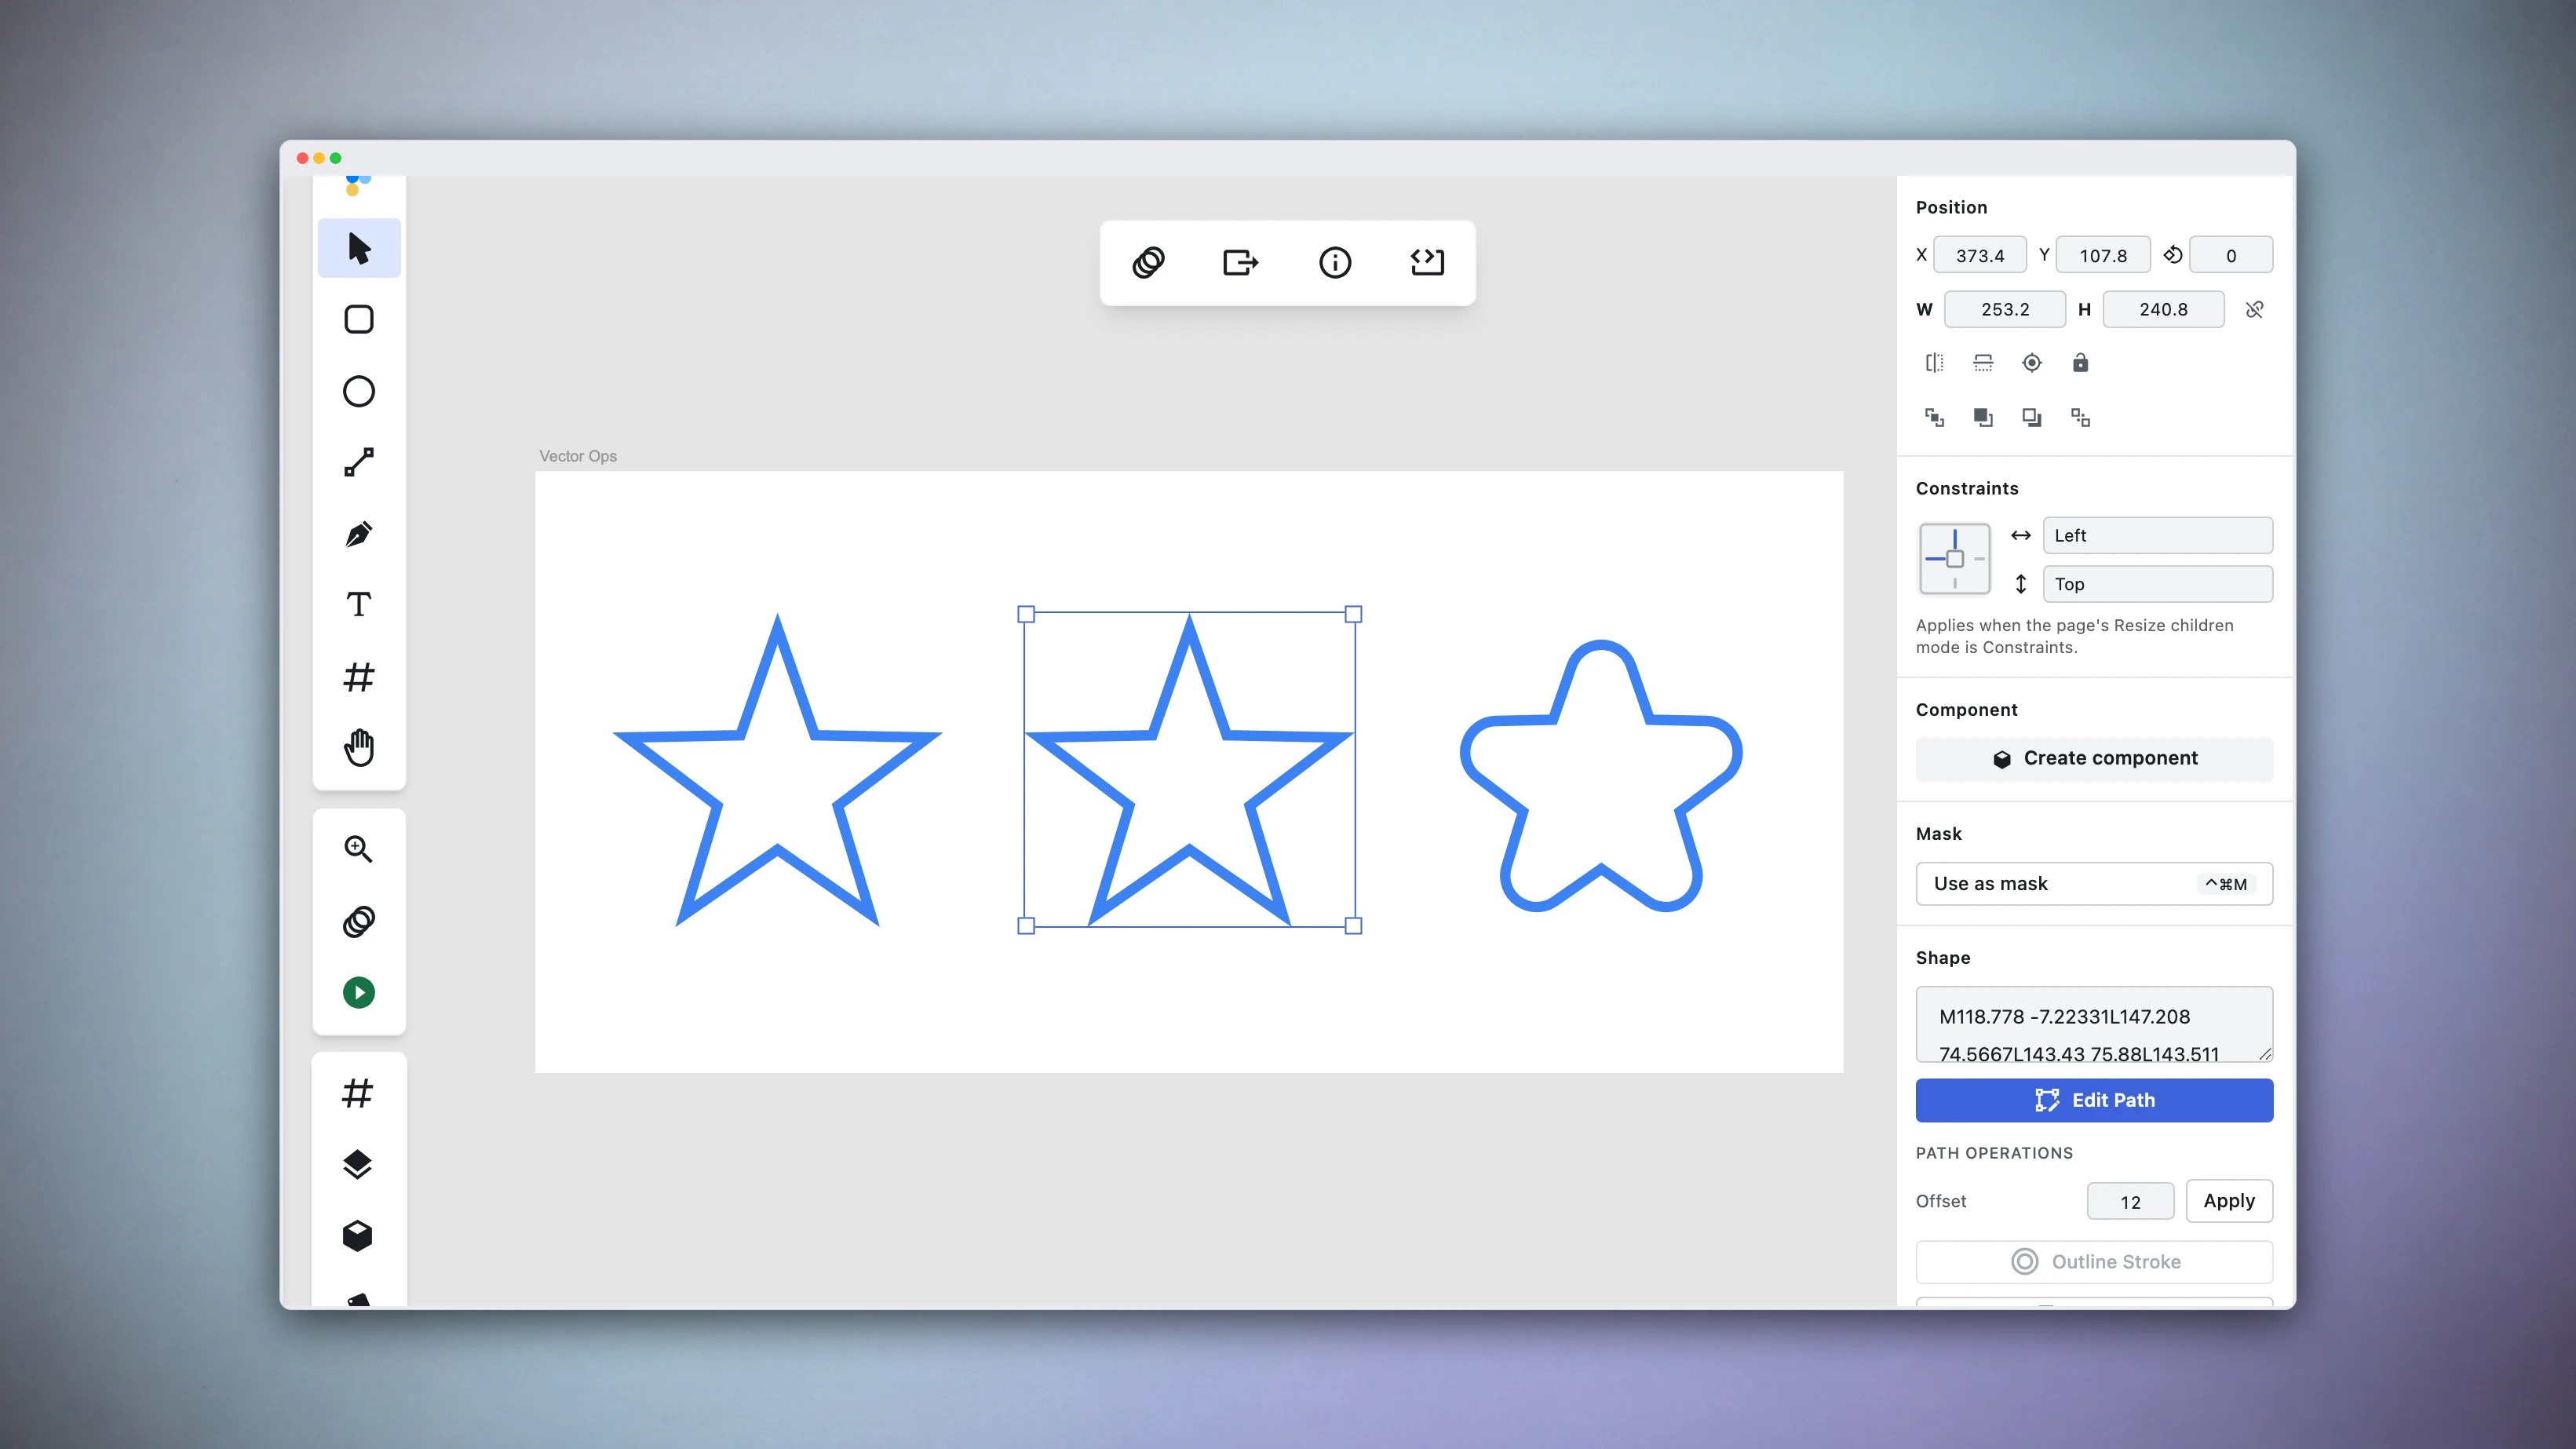
Task: Click the Info icon in top toolbar
Action: click(1335, 263)
